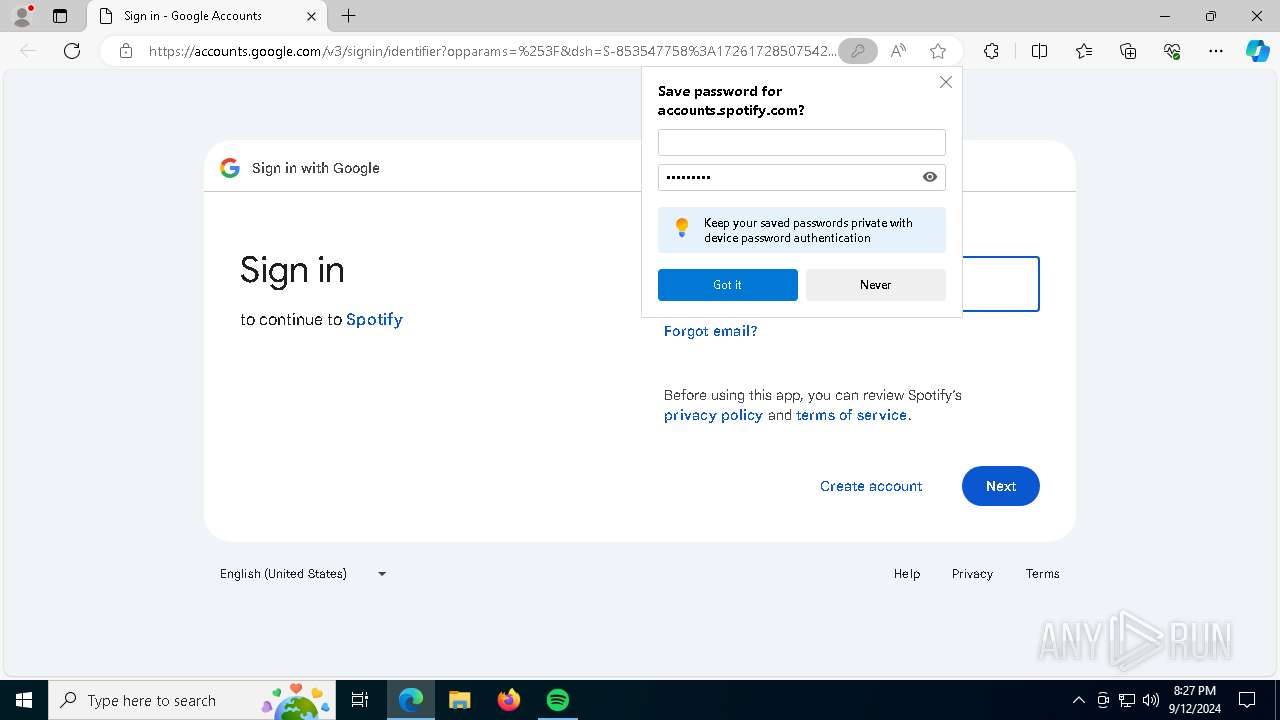1280x720 pixels.
Task: Open Spotify's privacy policy link
Action: (x=713, y=415)
